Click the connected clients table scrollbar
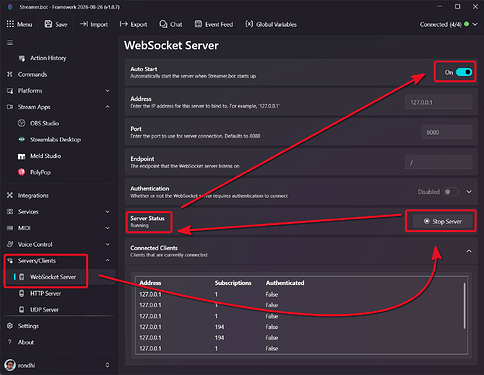Image resolution: width=484 pixels, height=375 pixels. (464, 306)
